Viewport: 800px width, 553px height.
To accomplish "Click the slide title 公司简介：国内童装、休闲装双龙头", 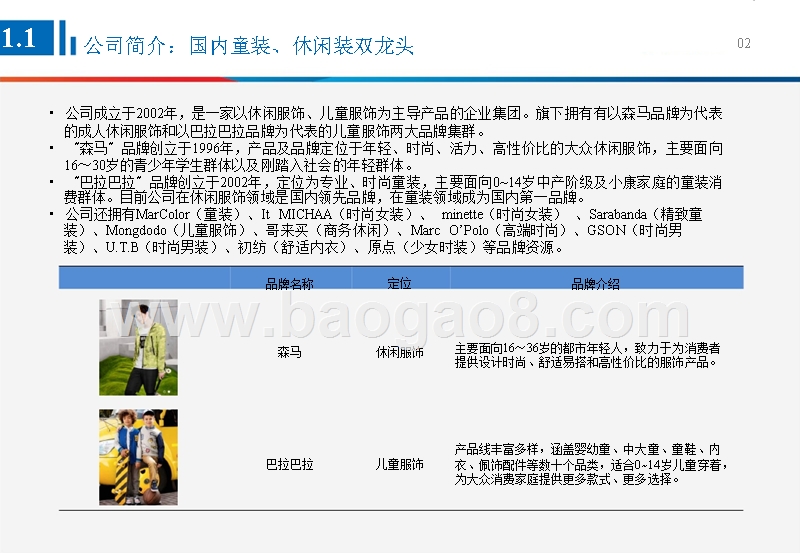I will tap(248, 45).
